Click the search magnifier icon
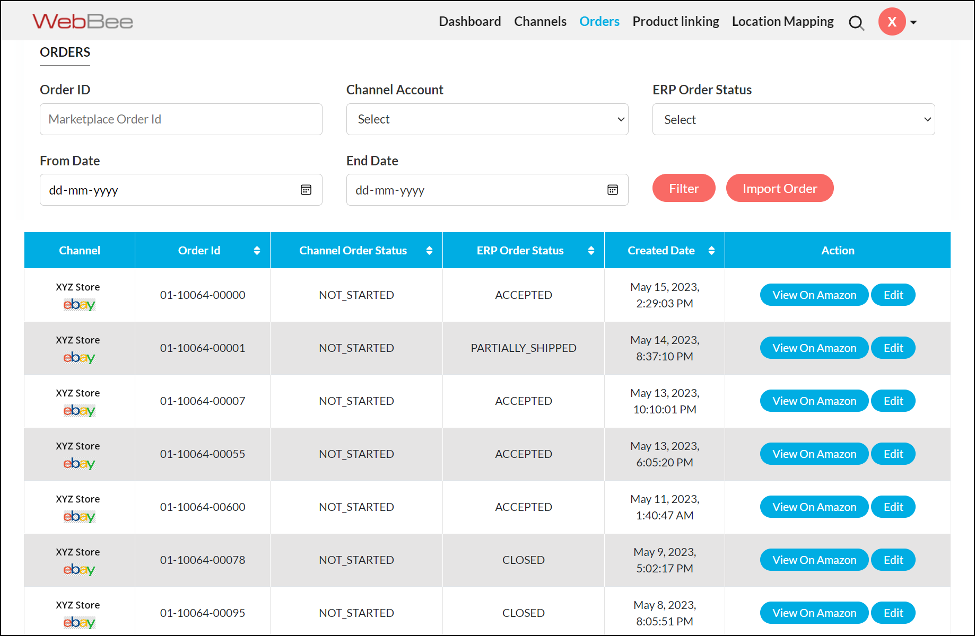 [856, 23]
